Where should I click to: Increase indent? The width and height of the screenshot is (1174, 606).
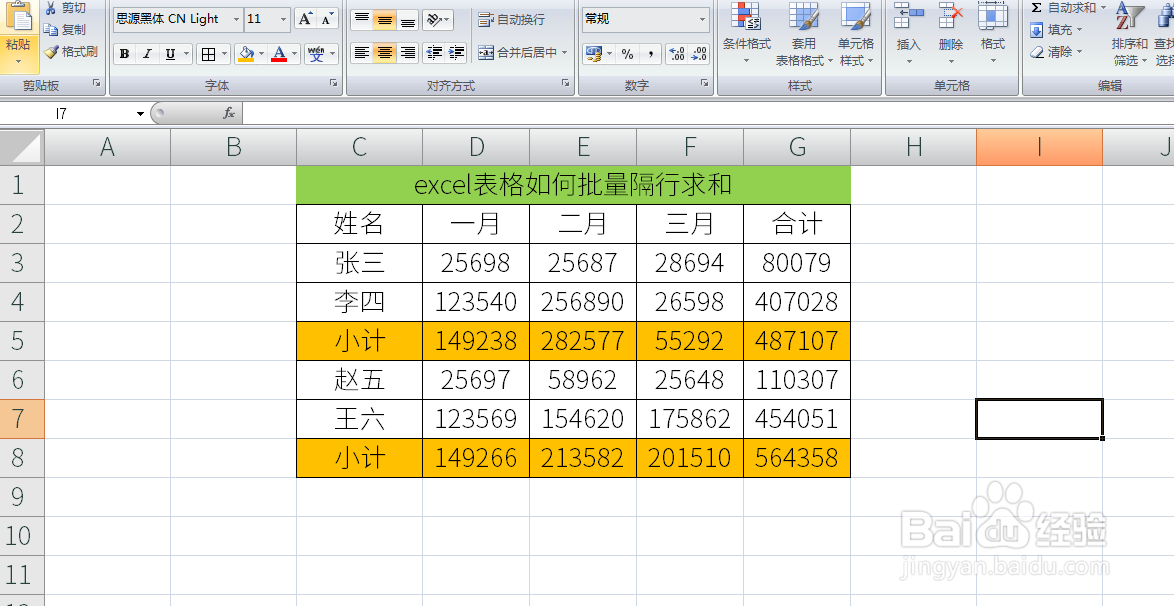coord(456,52)
